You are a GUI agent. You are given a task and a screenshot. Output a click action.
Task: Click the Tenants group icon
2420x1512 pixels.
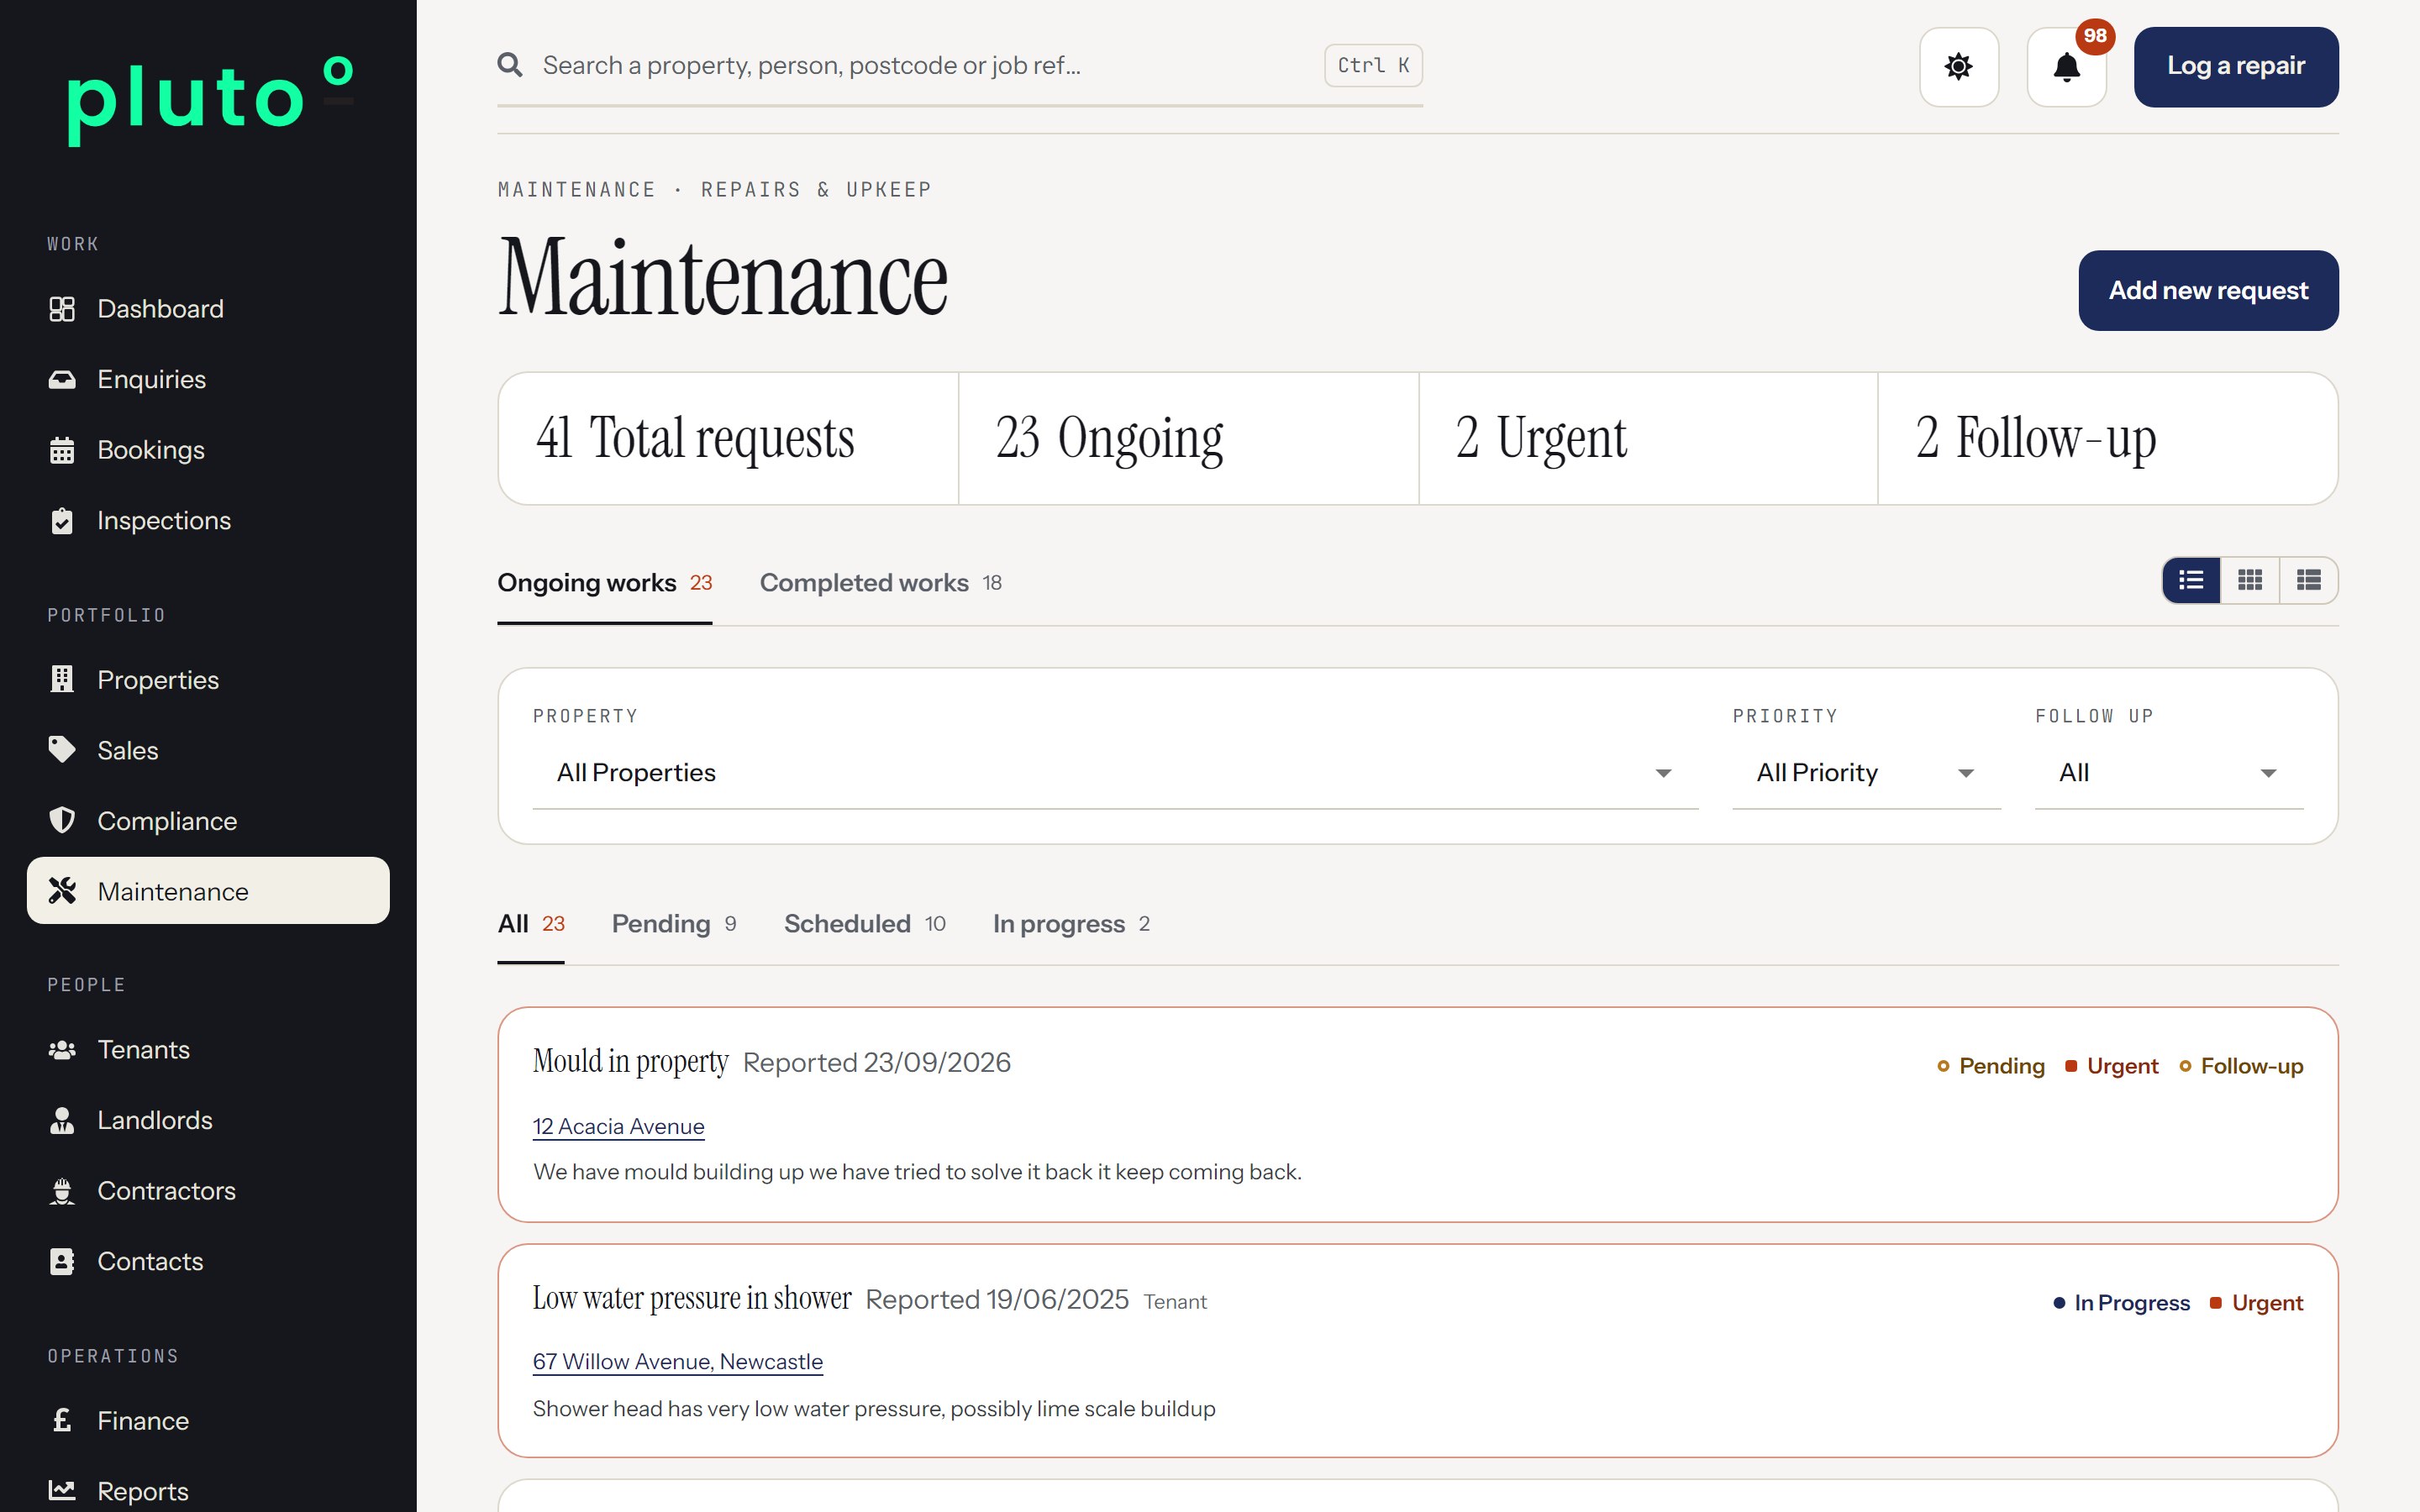(x=62, y=1050)
